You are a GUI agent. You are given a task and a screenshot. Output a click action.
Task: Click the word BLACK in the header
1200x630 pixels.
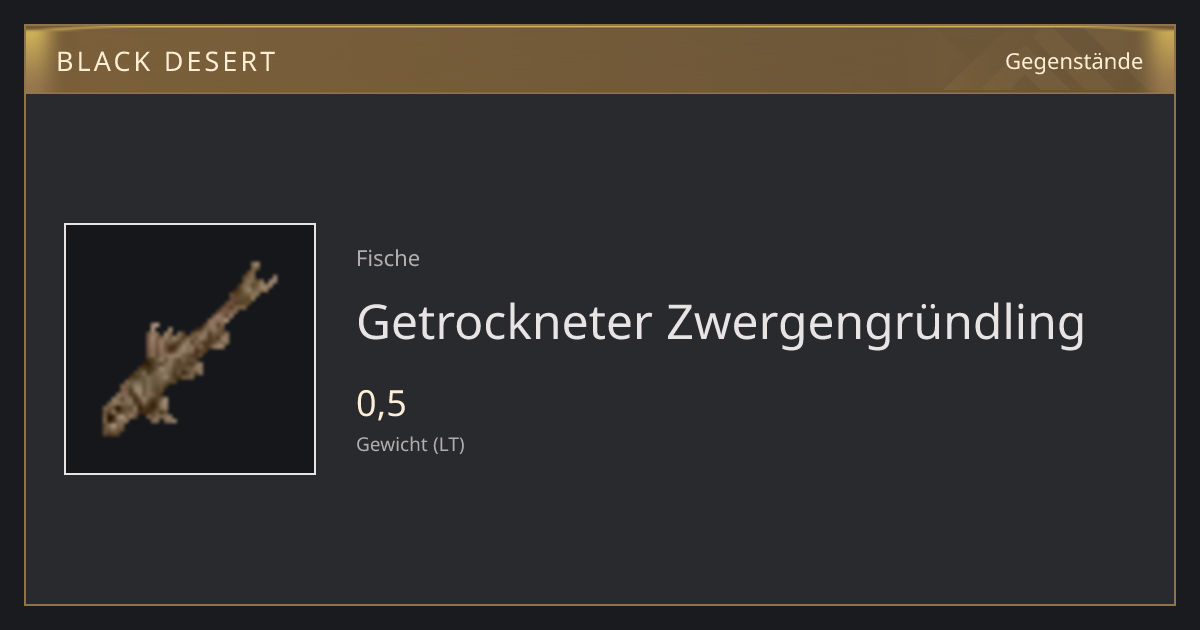[x=103, y=62]
